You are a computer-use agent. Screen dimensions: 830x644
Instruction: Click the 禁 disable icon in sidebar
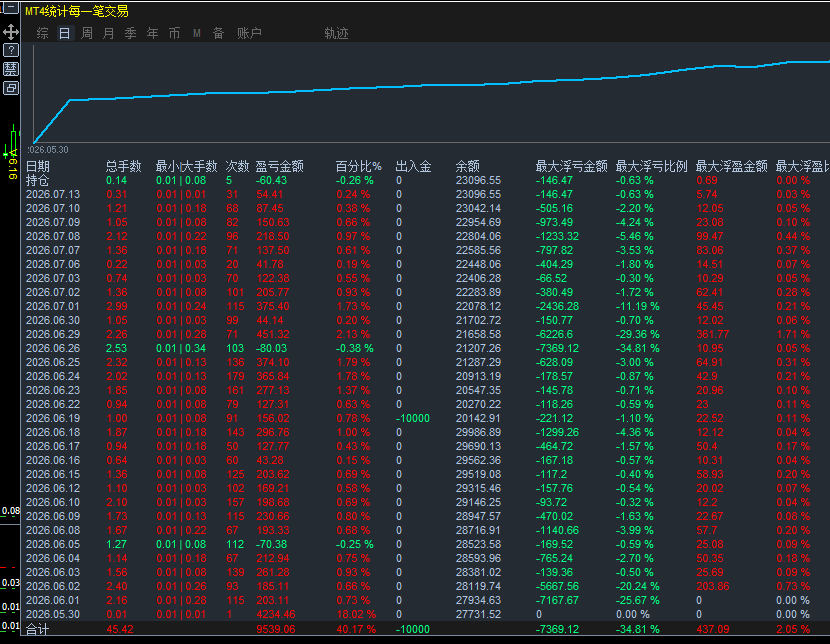pyautogui.click(x=11, y=69)
